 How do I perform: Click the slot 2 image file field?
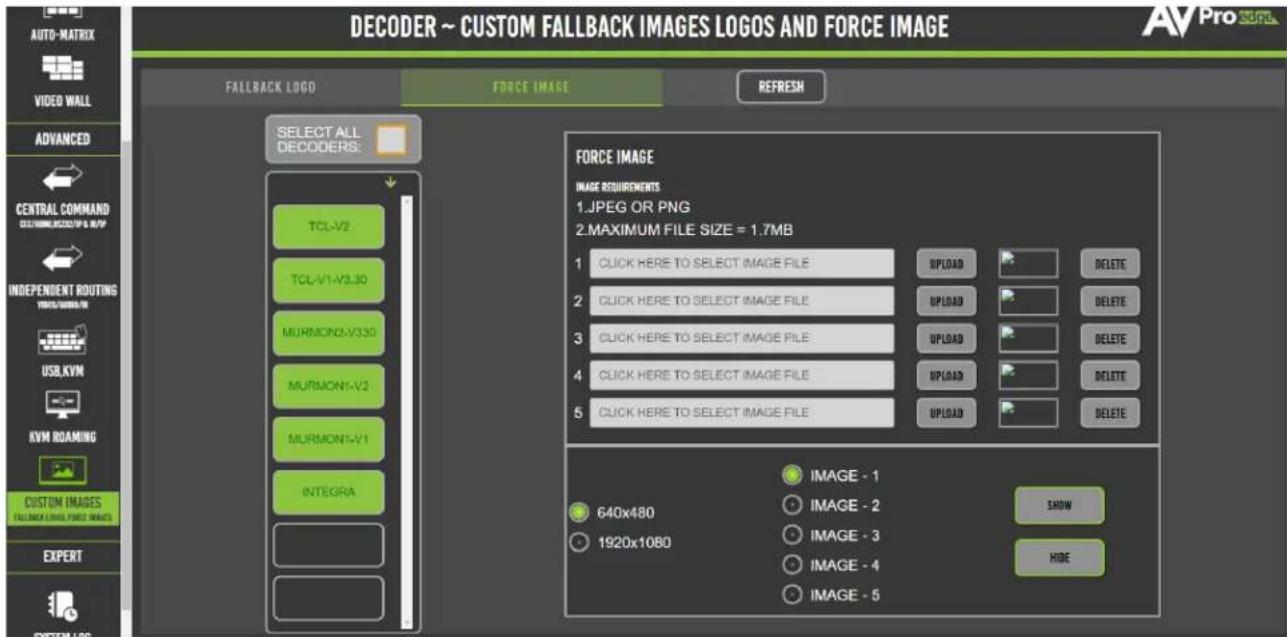(741, 301)
